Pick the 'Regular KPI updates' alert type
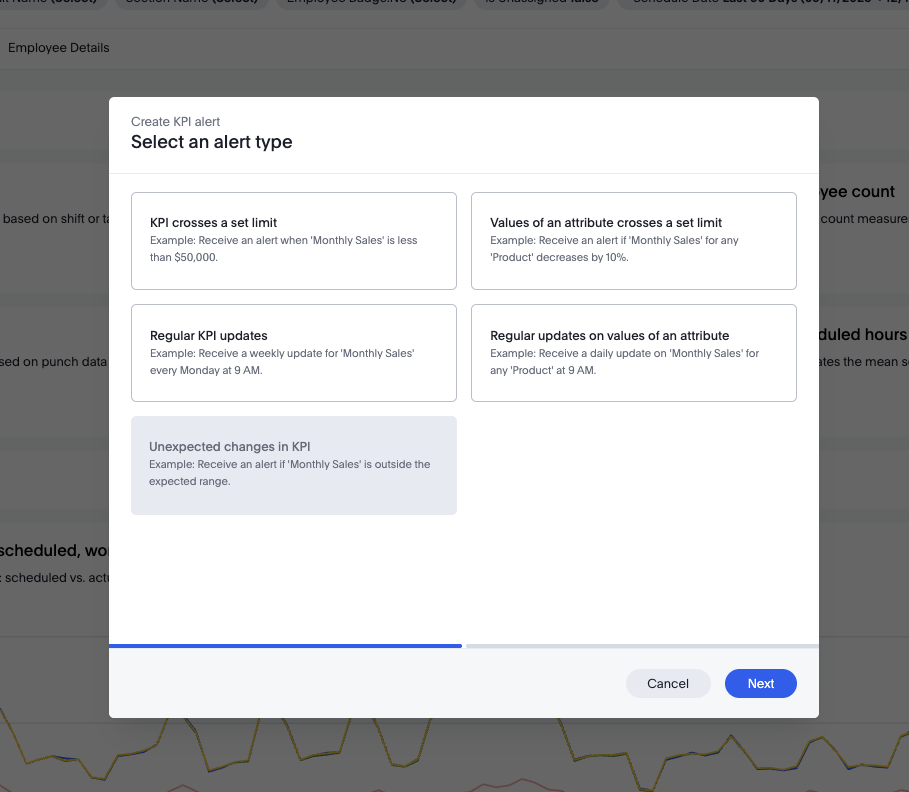The width and height of the screenshot is (909, 792). tap(293, 353)
